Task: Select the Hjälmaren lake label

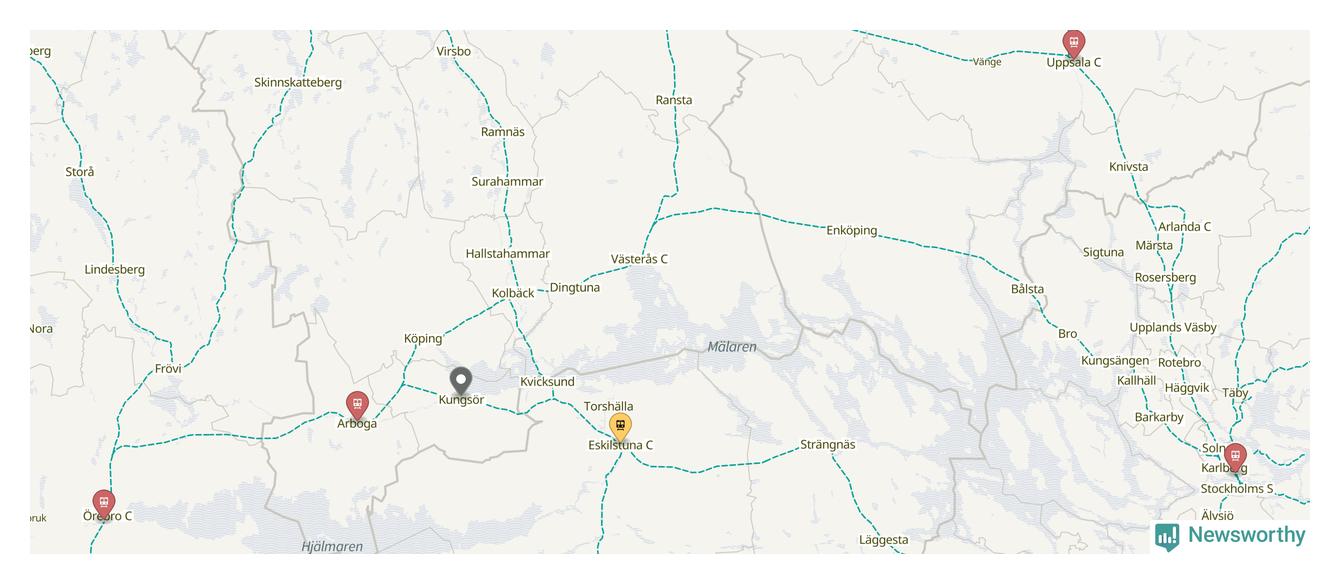Action: point(332,547)
